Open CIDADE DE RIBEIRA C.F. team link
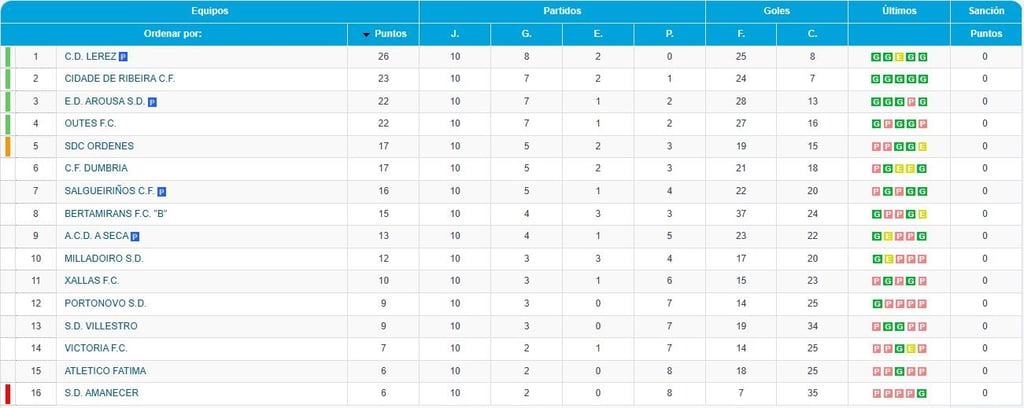 [x=120, y=79]
